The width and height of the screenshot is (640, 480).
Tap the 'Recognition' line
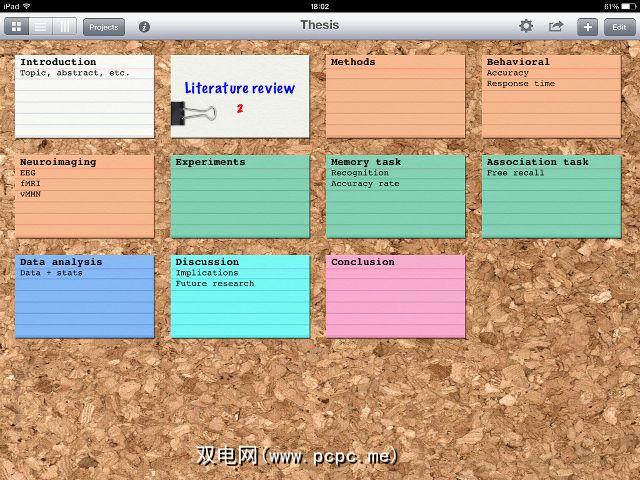[360, 173]
